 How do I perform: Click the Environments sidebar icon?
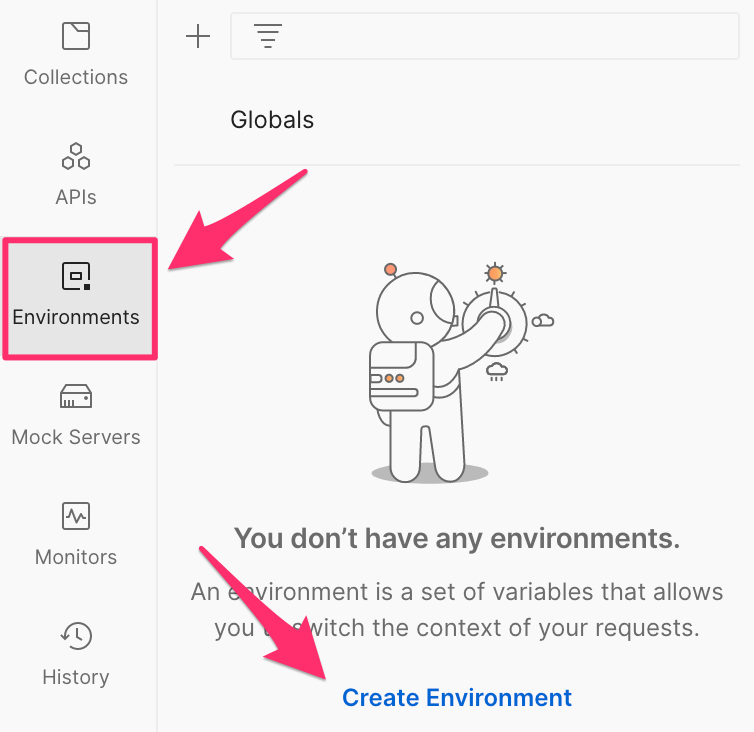(77, 276)
